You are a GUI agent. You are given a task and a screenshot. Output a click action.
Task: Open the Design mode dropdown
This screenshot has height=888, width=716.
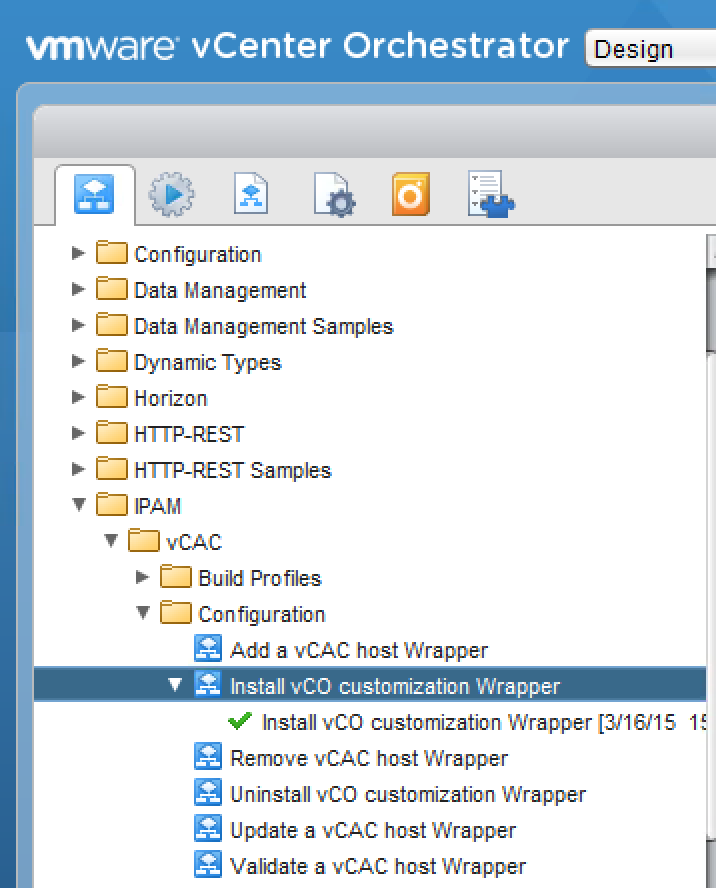pos(650,49)
